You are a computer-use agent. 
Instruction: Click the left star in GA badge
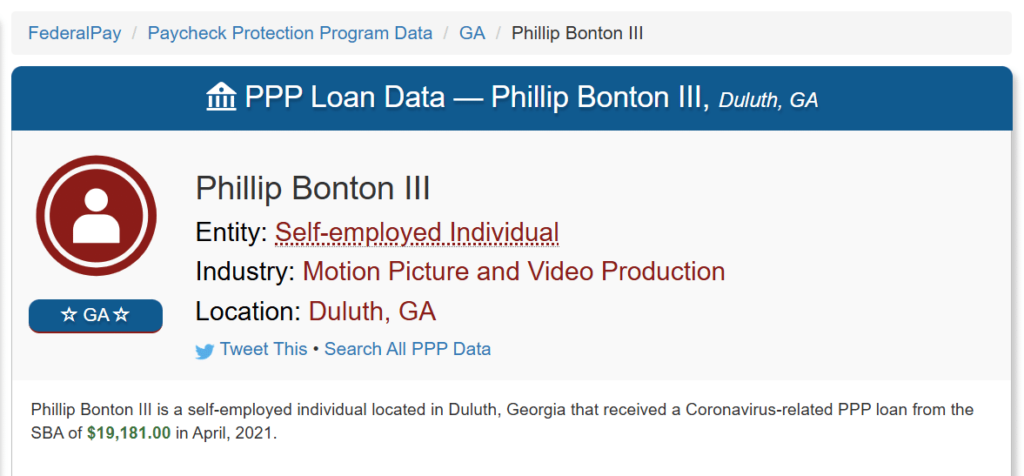pos(69,315)
